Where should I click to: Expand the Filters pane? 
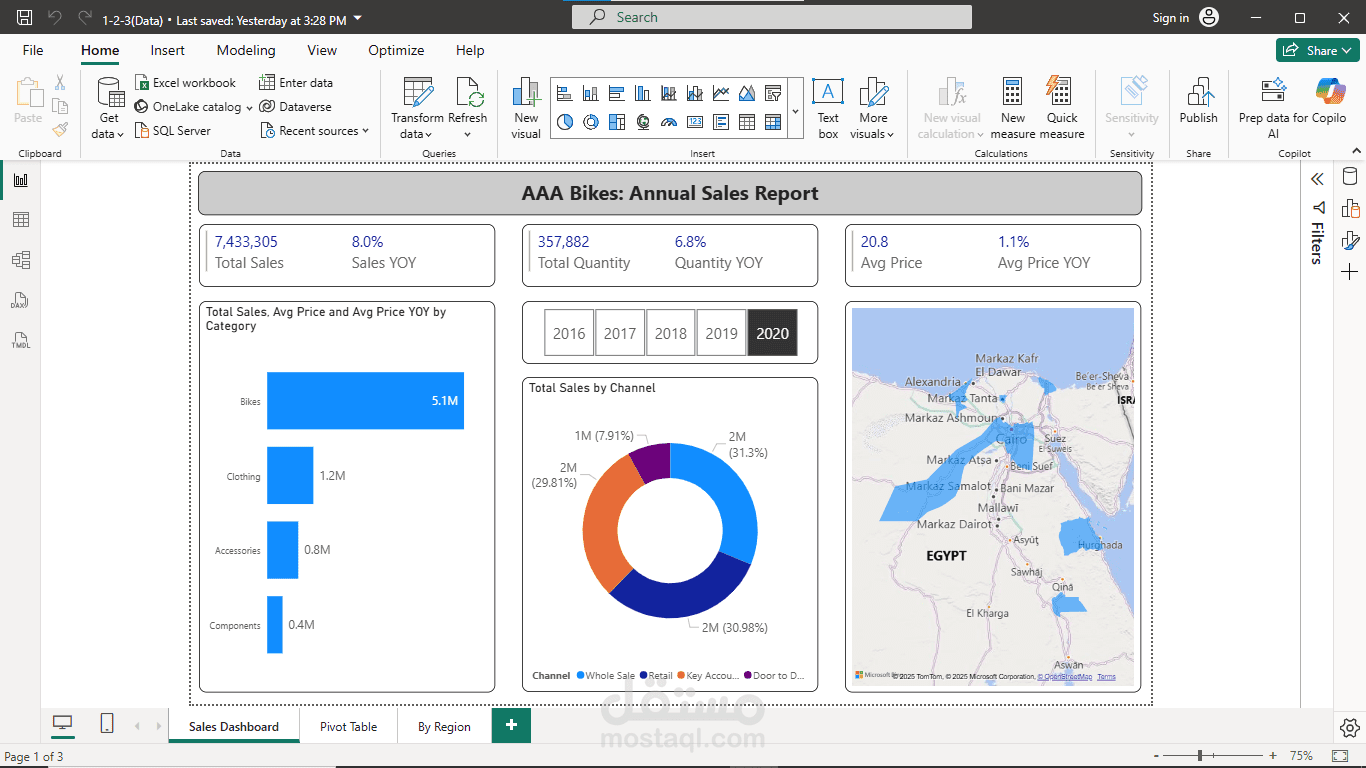tap(1317, 179)
